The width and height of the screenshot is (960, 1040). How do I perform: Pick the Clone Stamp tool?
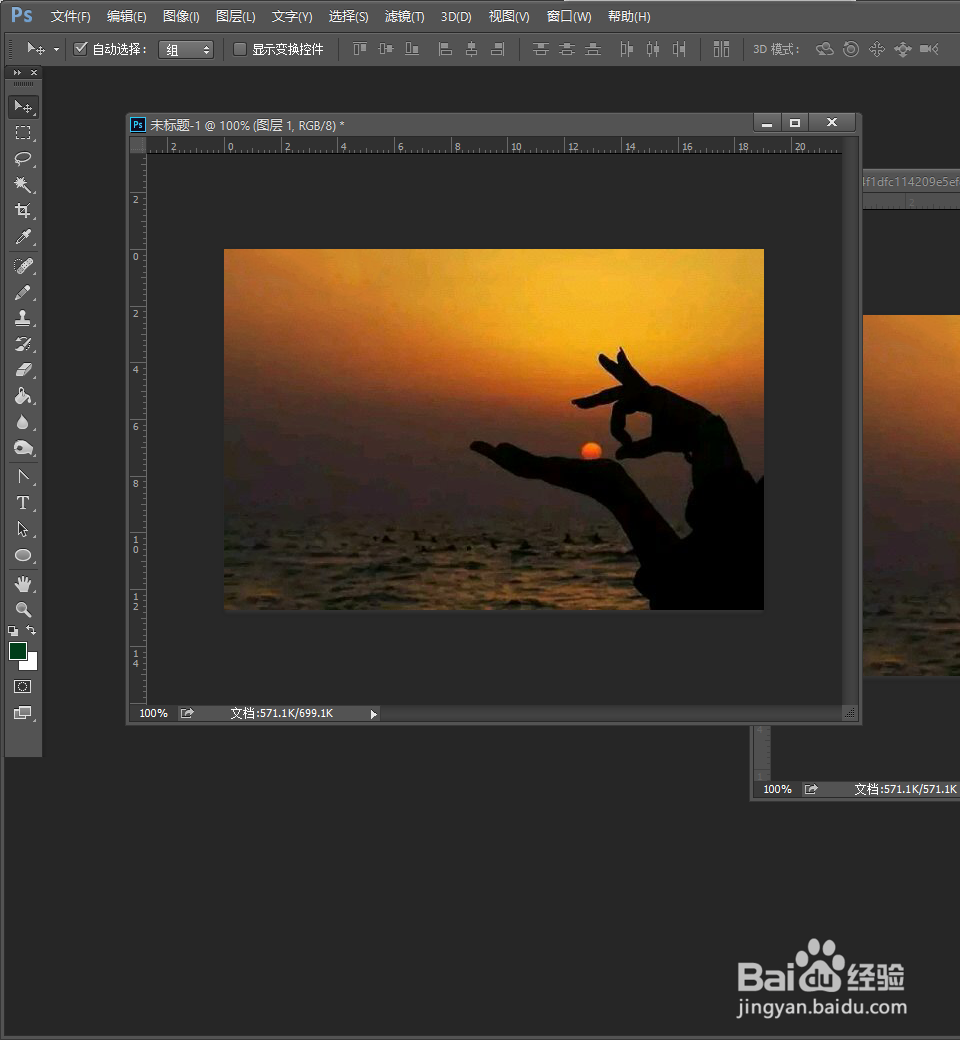click(x=24, y=318)
